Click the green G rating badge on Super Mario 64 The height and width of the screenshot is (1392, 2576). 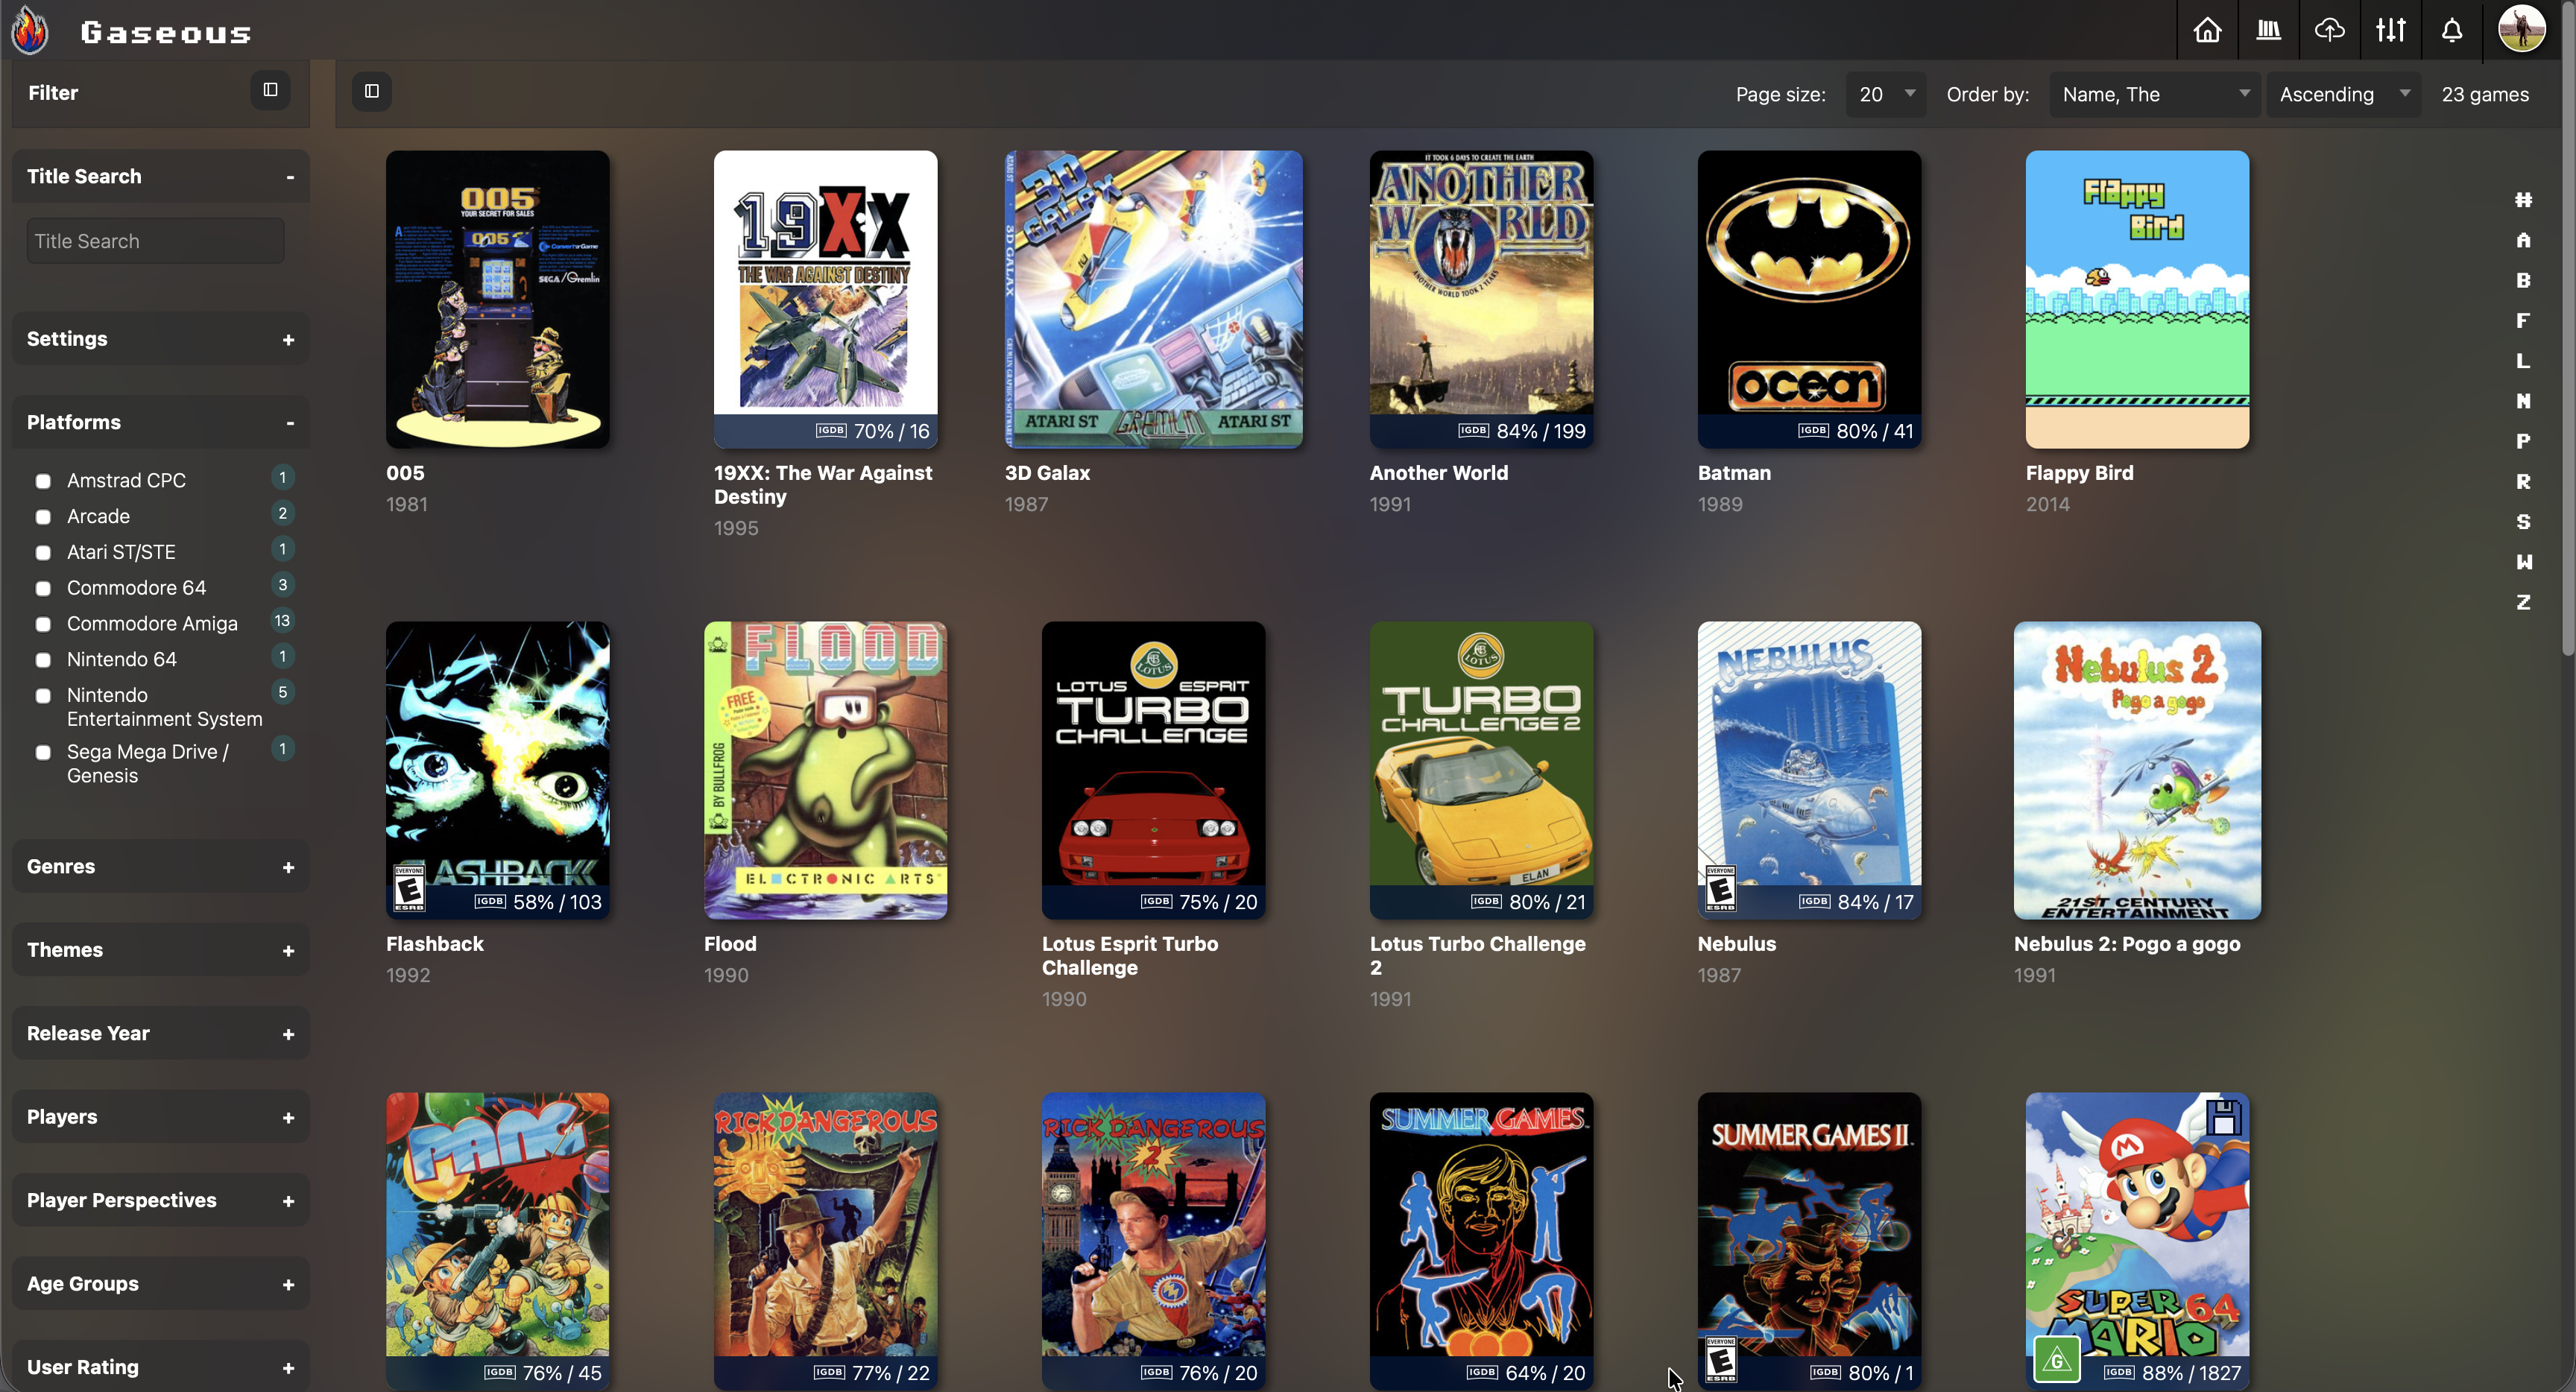click(x=2056, y=1360)
